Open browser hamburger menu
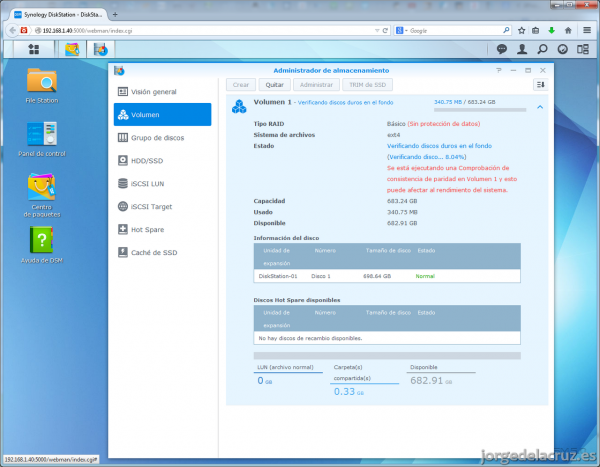 (587, 30)
